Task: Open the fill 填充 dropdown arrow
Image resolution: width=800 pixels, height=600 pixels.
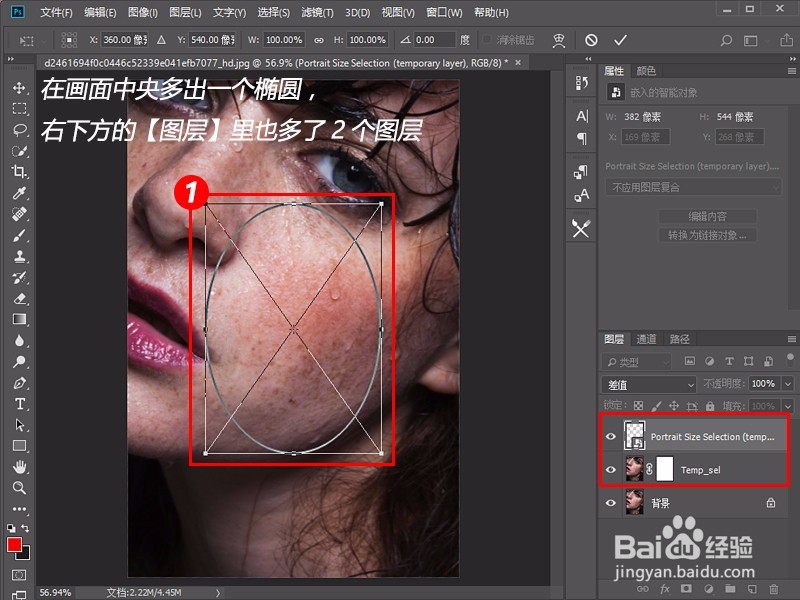Action: coord(788,406)
